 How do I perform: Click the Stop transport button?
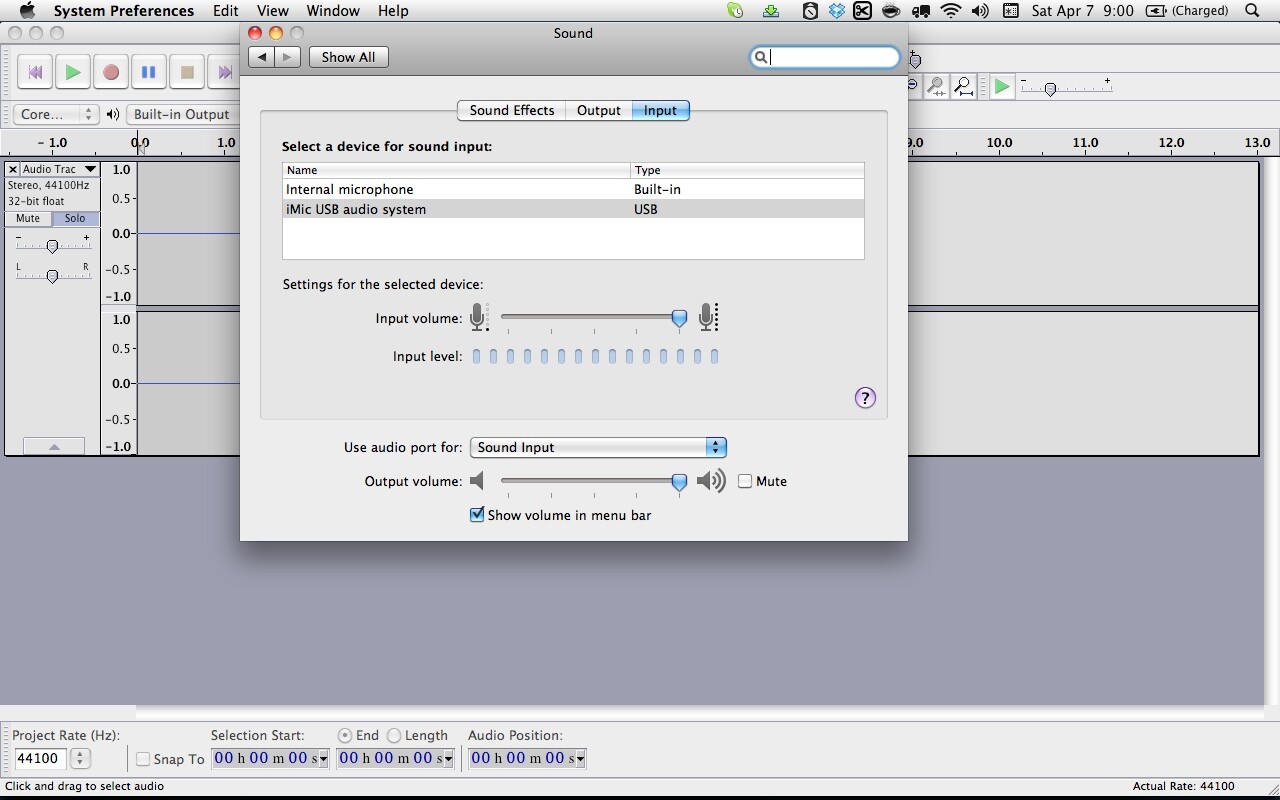click(x=187, y=72)
